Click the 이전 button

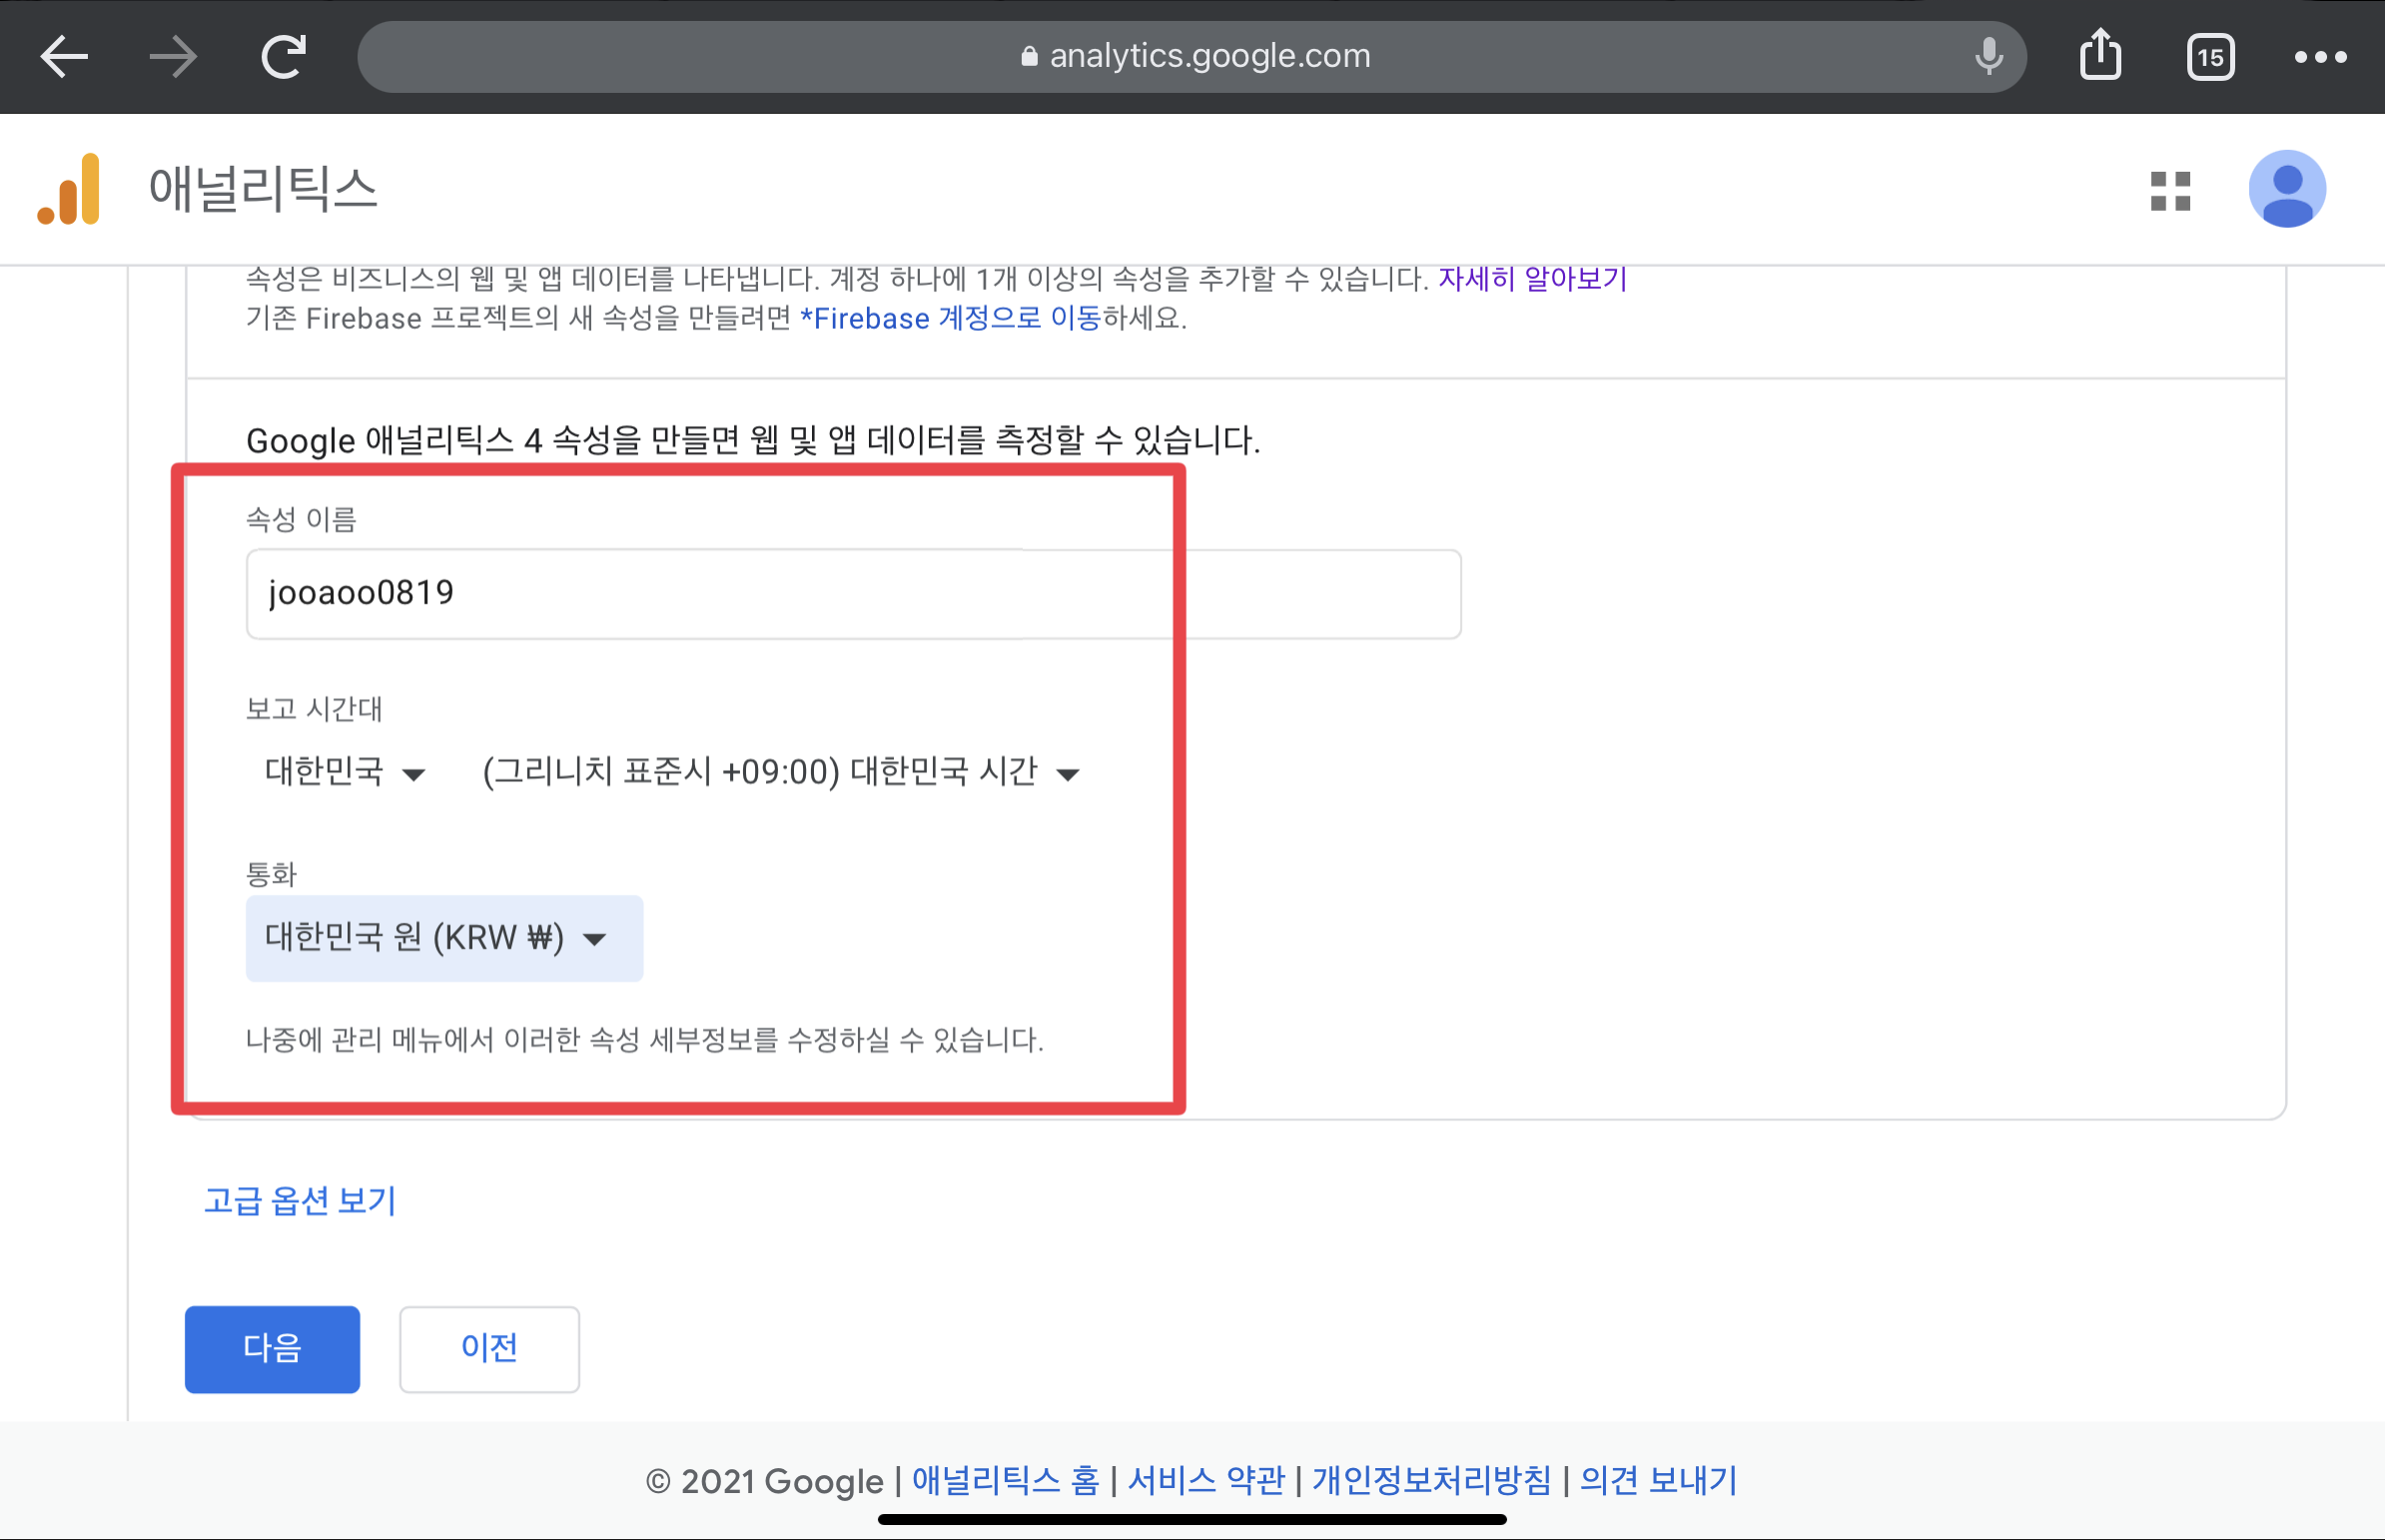click(x=489, y=1349)
